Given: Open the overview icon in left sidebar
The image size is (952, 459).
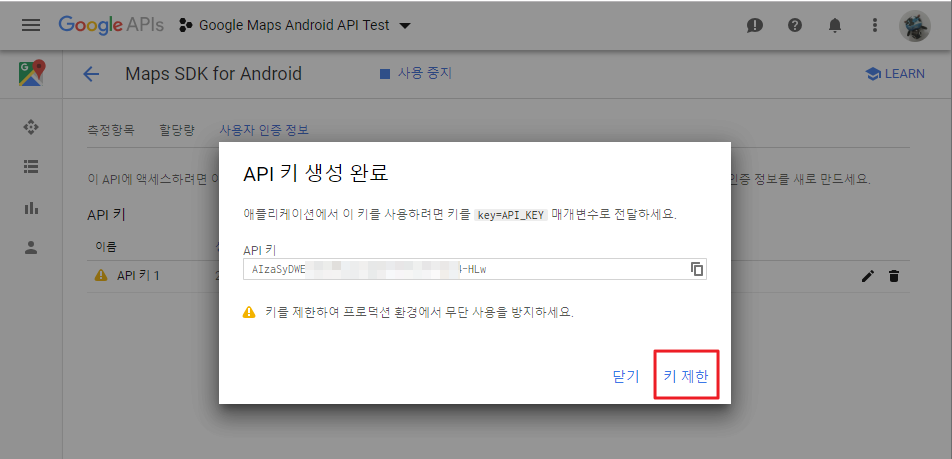Looking at the screenshot, I should click(x=31, y=127).
